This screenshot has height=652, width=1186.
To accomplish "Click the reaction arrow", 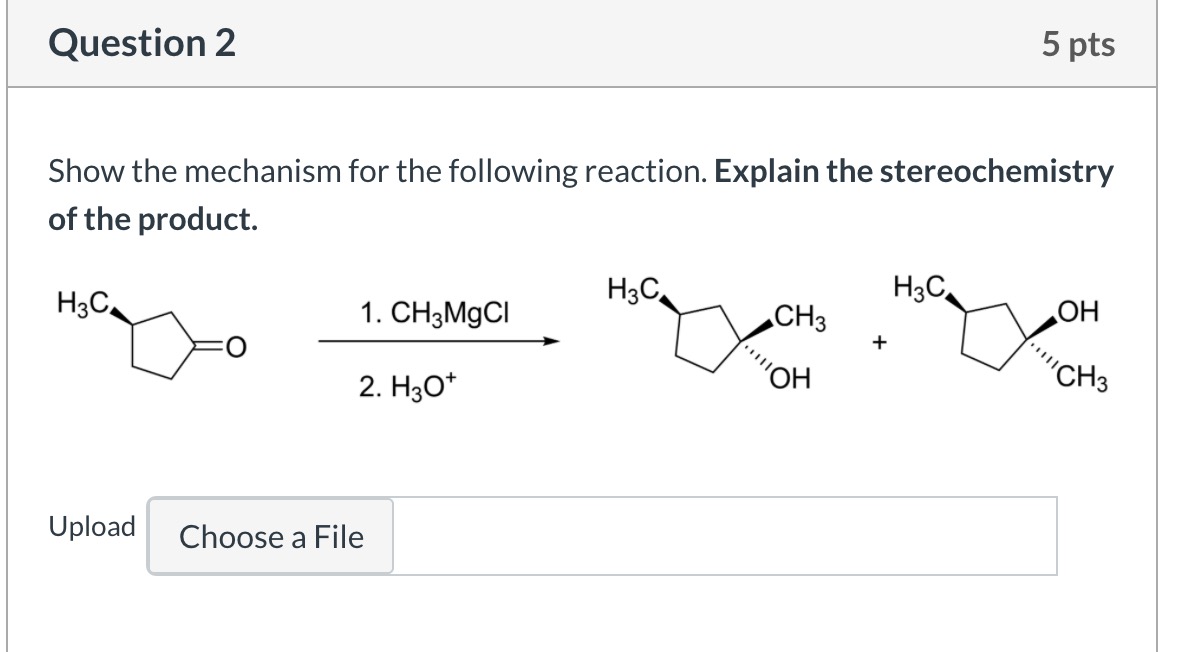I will (438, 342).
